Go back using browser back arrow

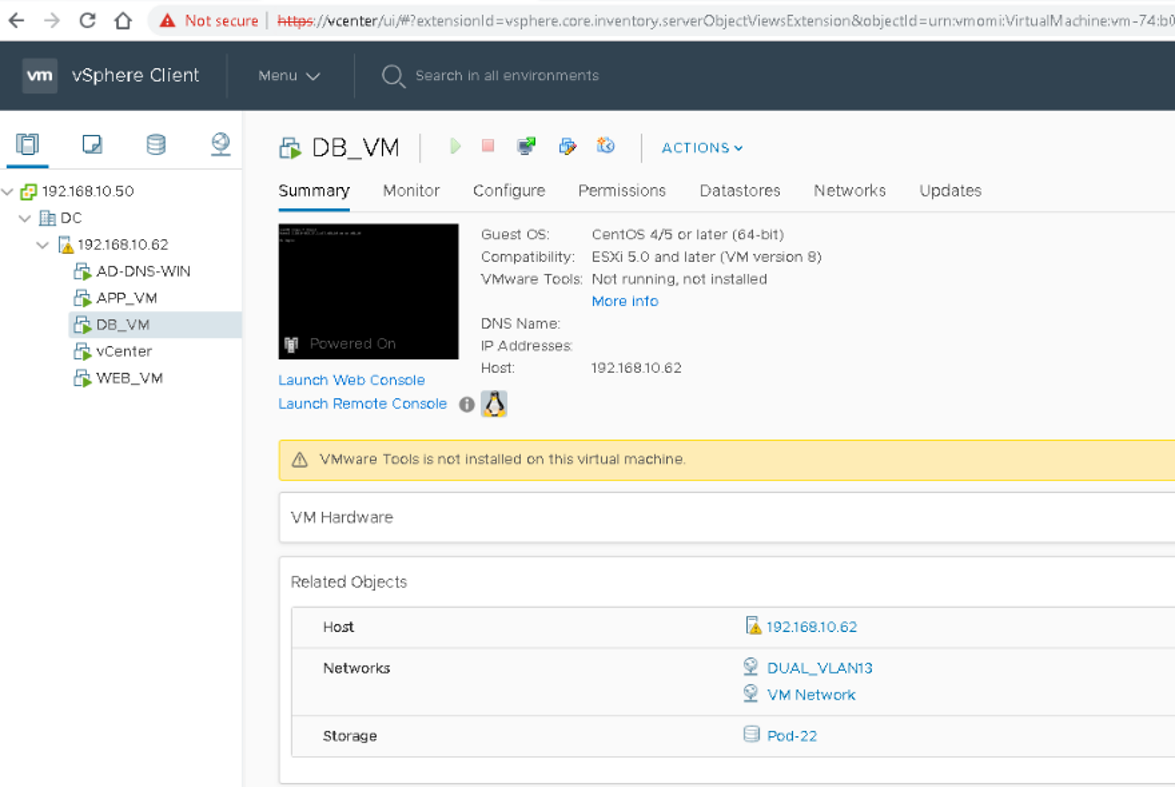[16, 20]
